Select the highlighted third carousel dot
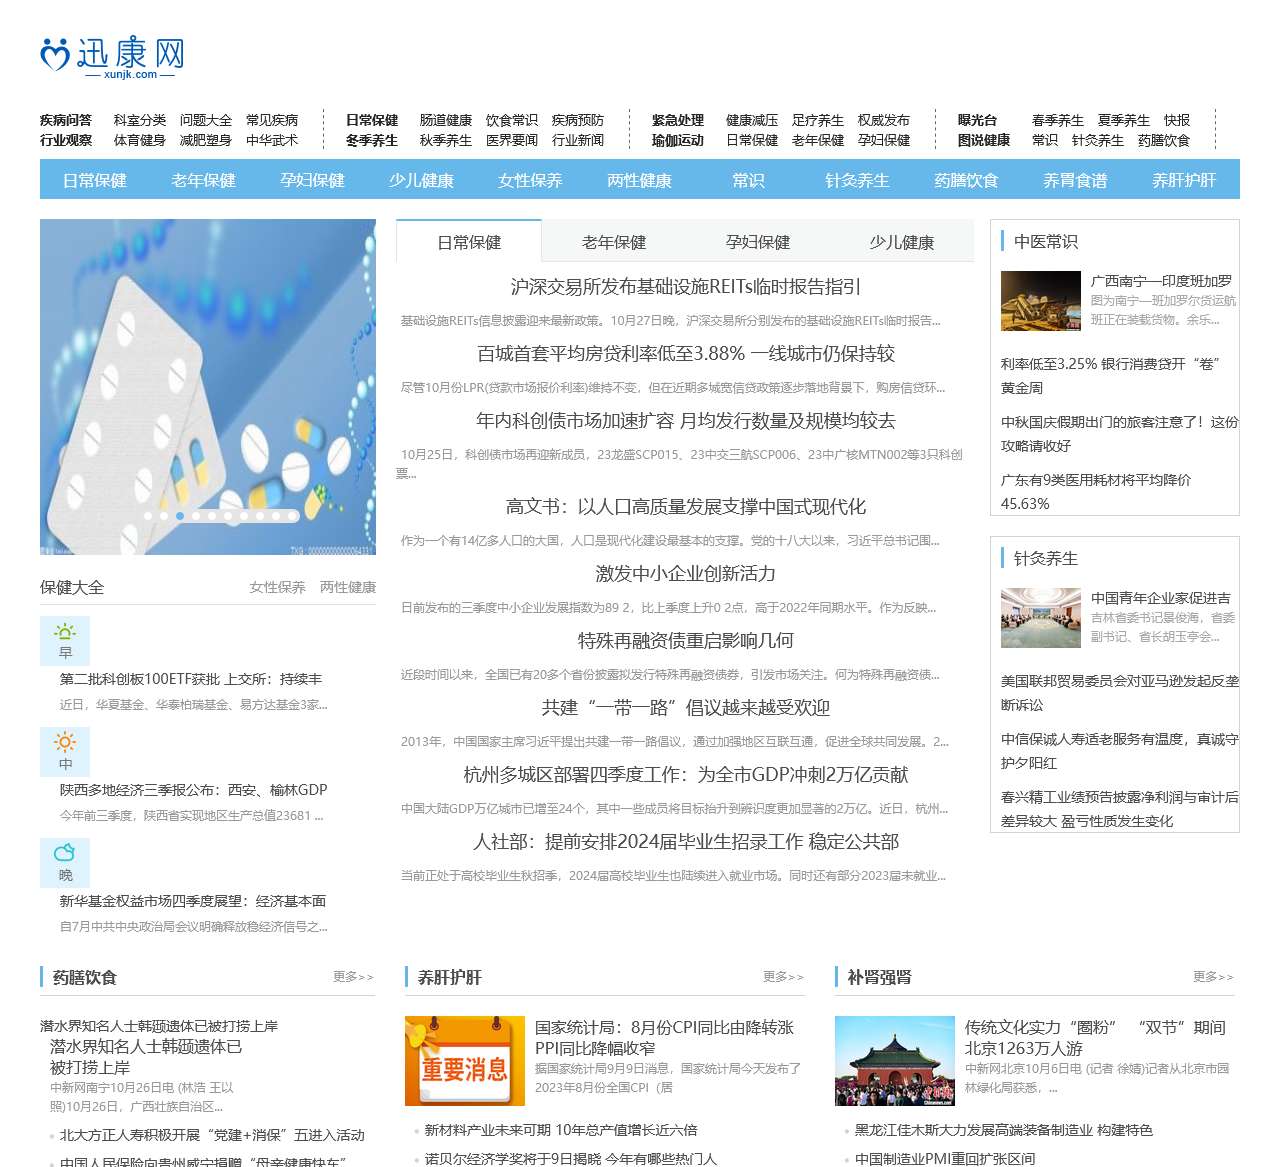The width and height of the screenshot is (1280, 1167). click(x=180, y=516)
